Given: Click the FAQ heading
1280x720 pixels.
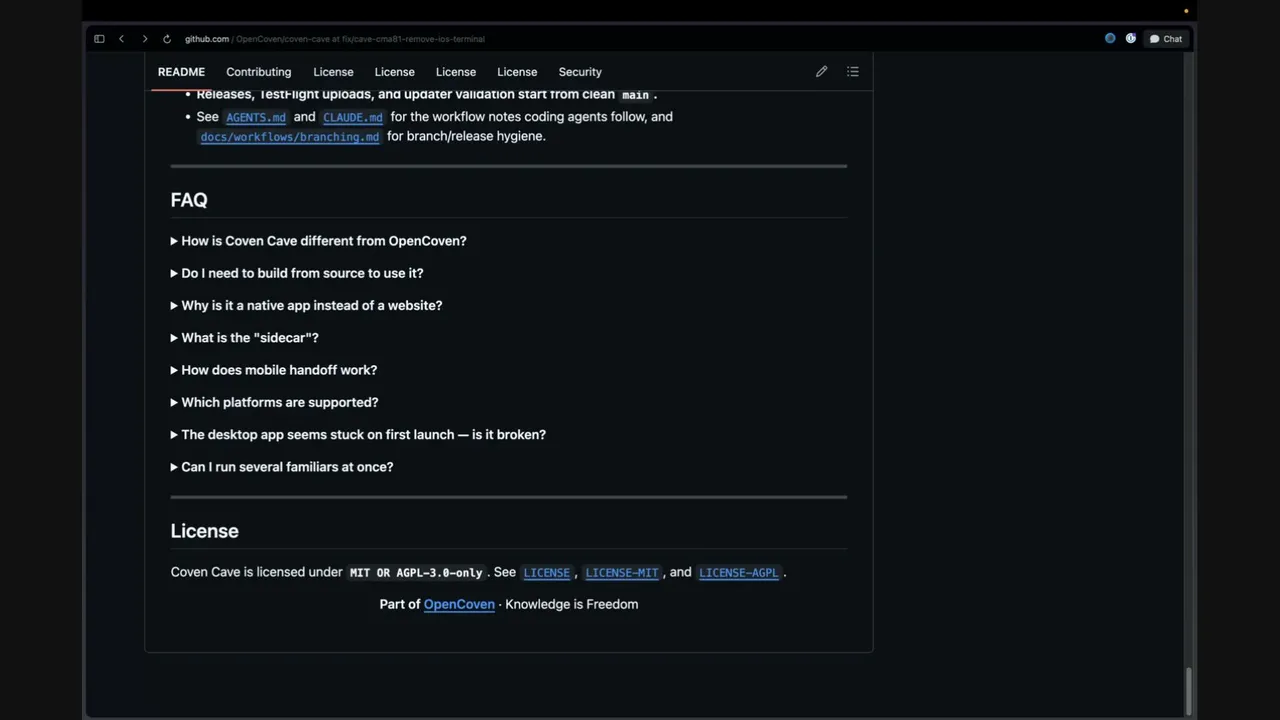Looking at the screenshot, I should pos(189,200).
